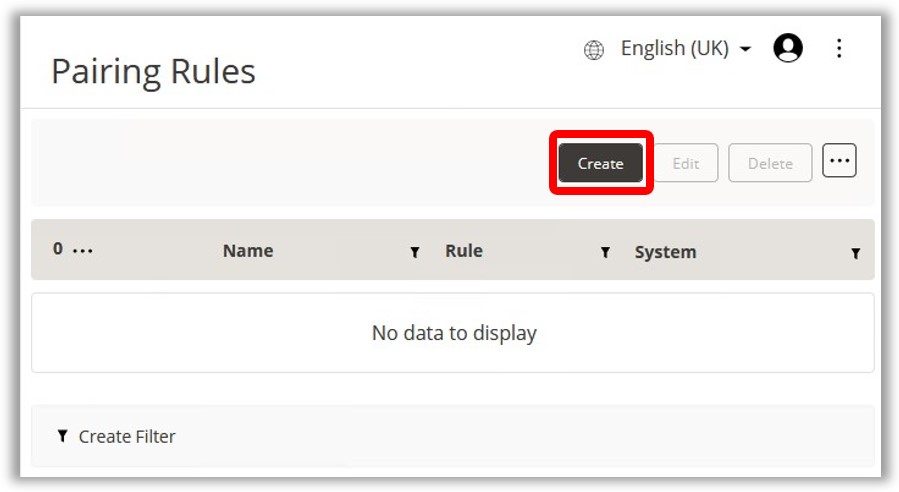Open the System column filter icon
Image resolution: width=899 pixels, height=492 pixels.
click(x=855, y=254)
